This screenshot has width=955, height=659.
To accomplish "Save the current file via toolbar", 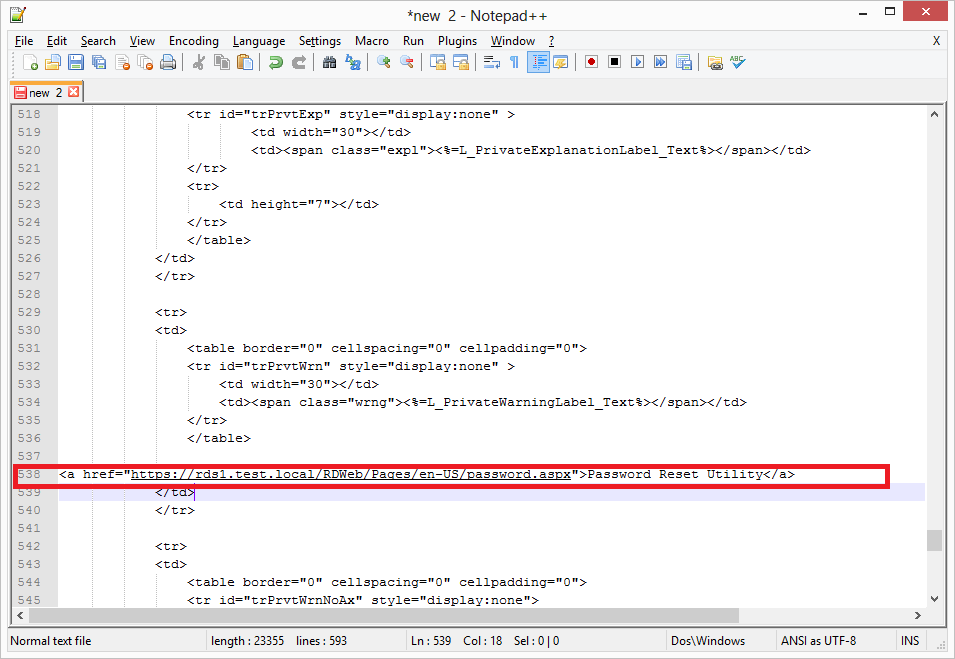I will point(76,62).
